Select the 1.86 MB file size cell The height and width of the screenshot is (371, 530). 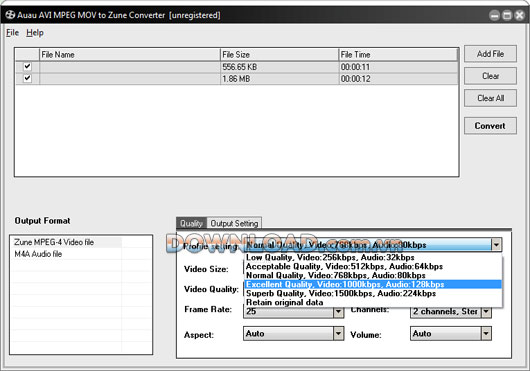(279, 79)
